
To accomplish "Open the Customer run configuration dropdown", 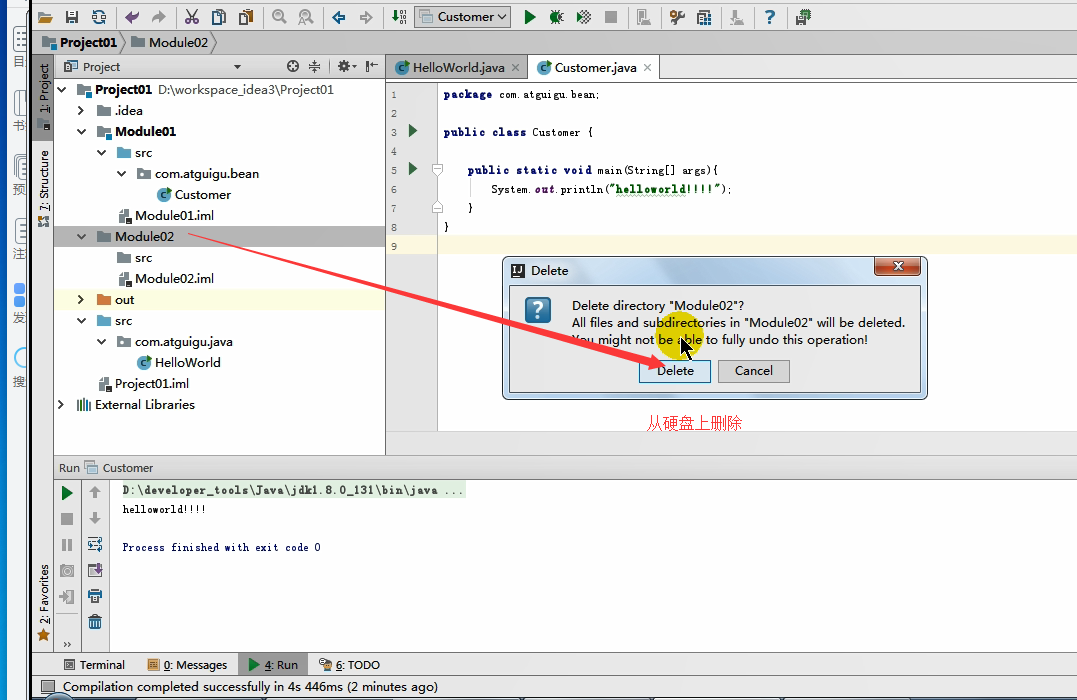I will 462,17.
